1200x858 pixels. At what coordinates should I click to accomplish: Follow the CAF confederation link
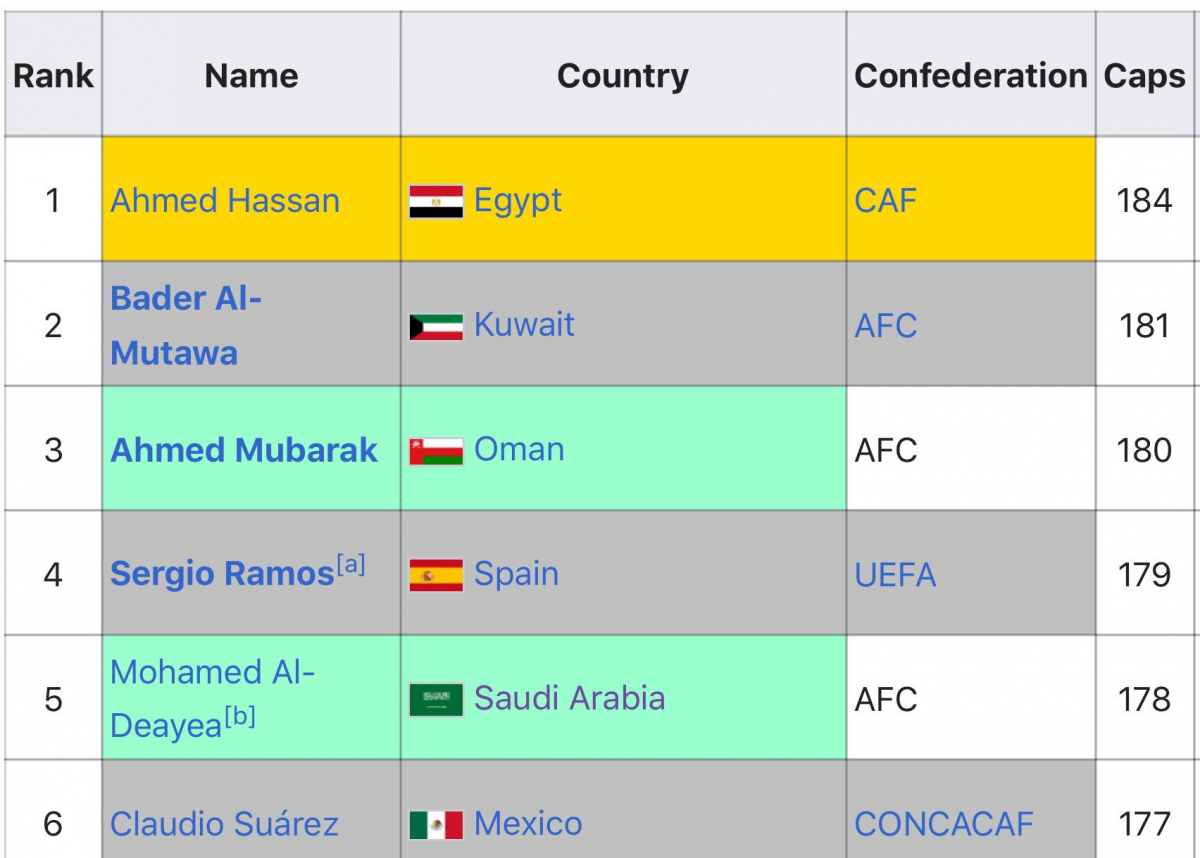(885, 201)
